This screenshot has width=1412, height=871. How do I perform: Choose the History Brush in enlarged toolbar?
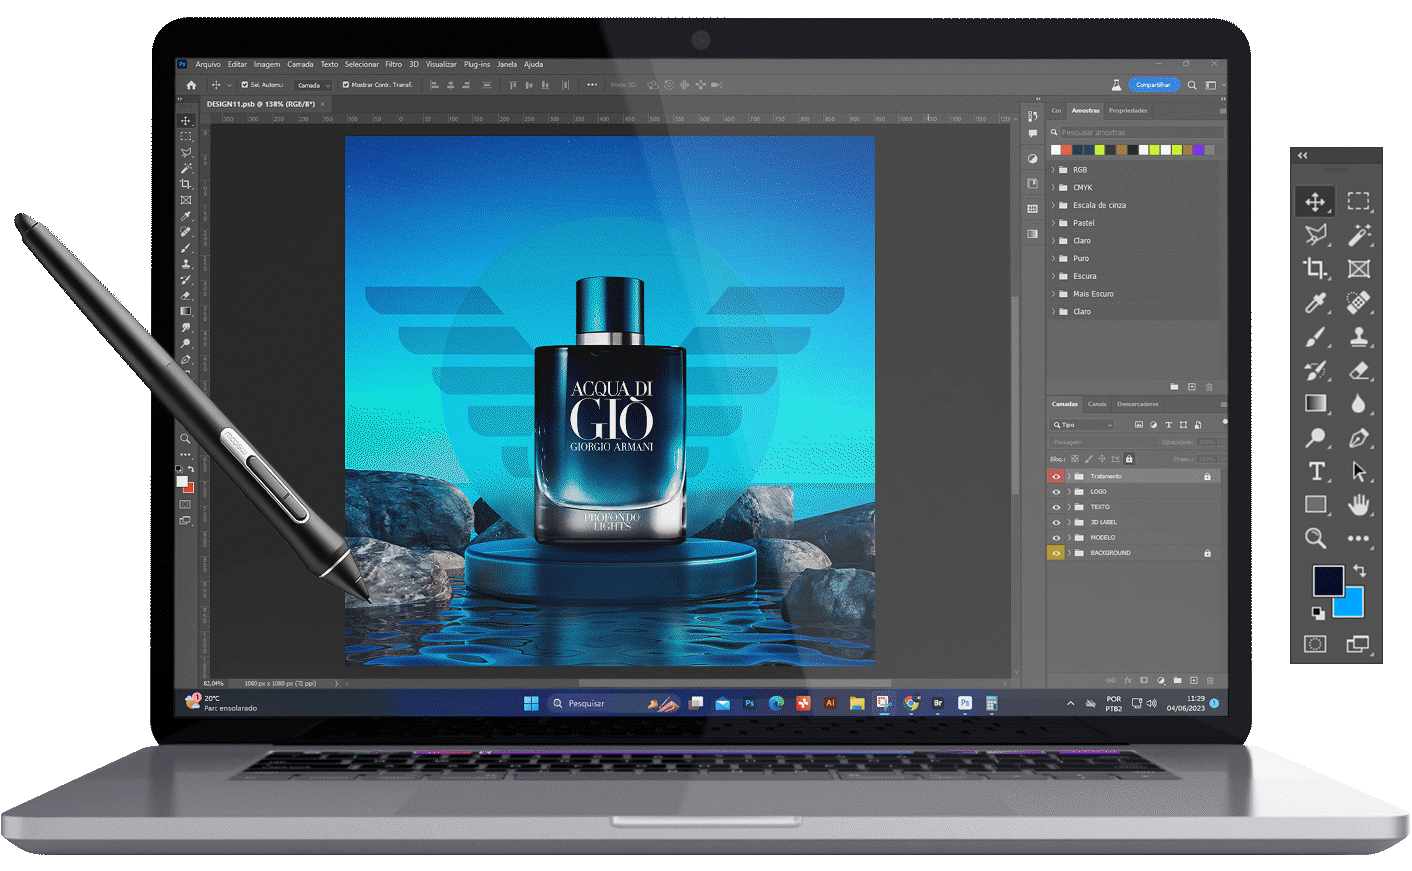[1315, 370]
